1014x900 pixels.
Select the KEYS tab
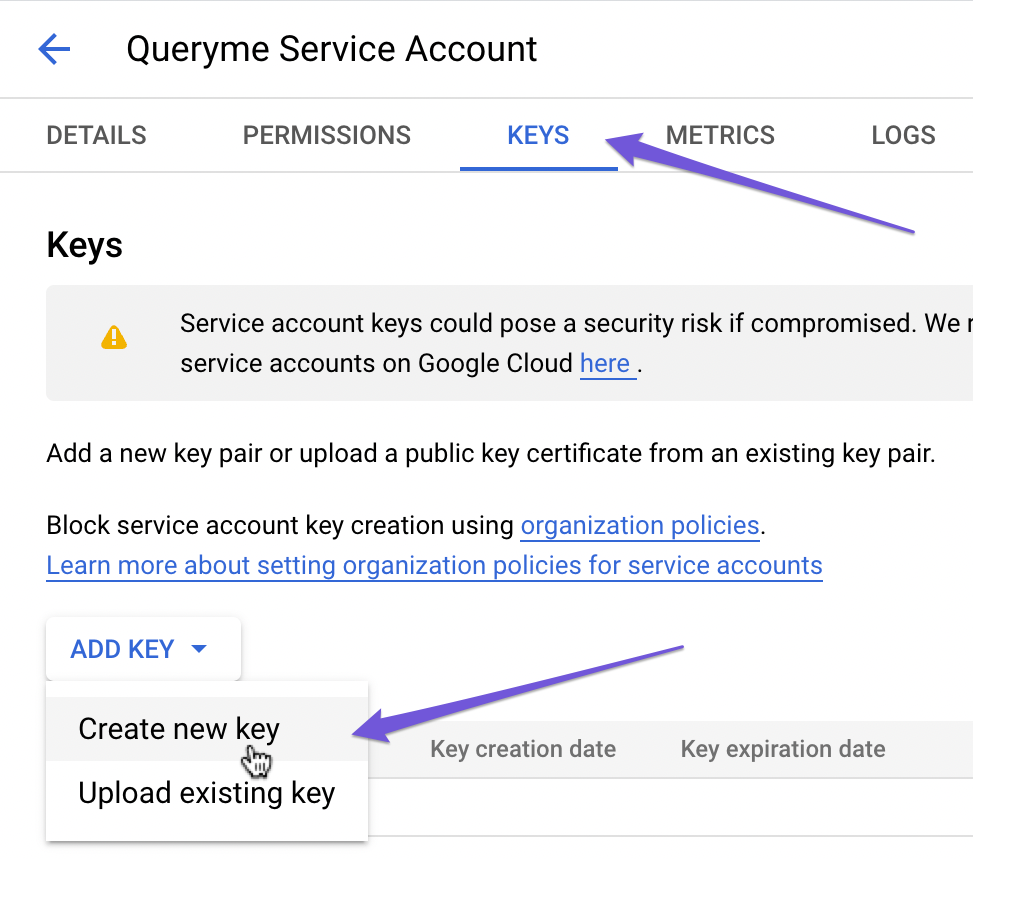[538, 136]
